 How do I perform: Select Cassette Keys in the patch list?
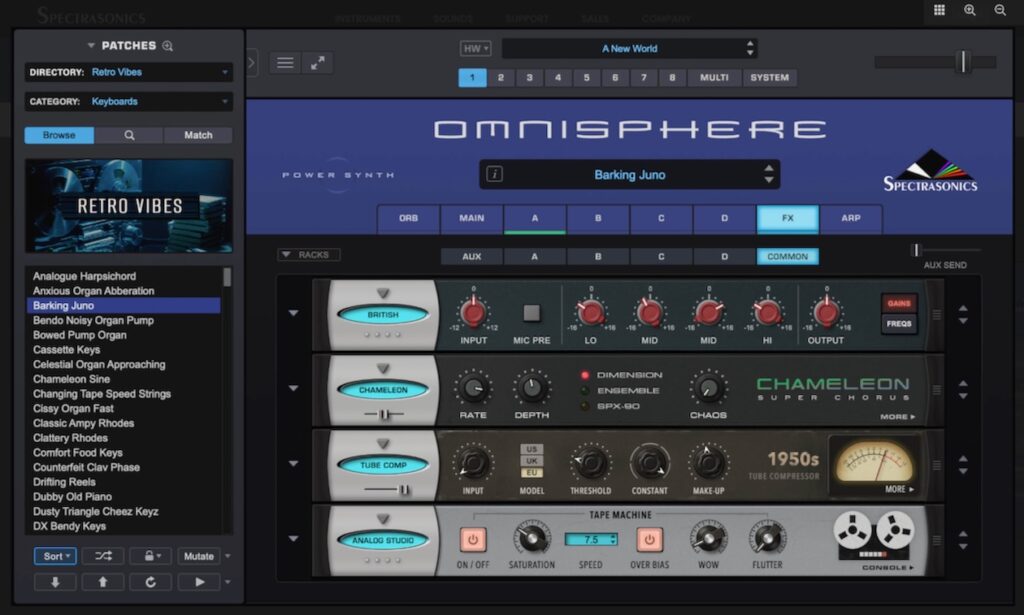click(67, 350)
